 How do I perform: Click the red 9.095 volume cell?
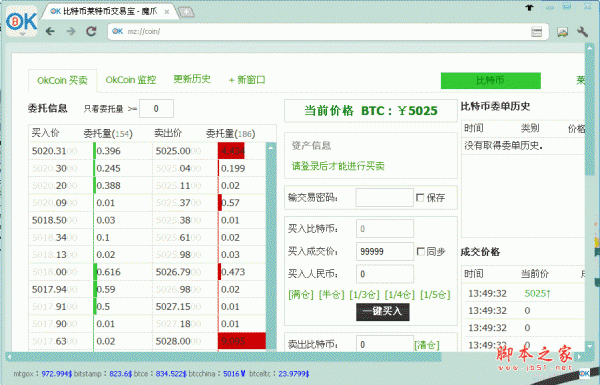241,341
